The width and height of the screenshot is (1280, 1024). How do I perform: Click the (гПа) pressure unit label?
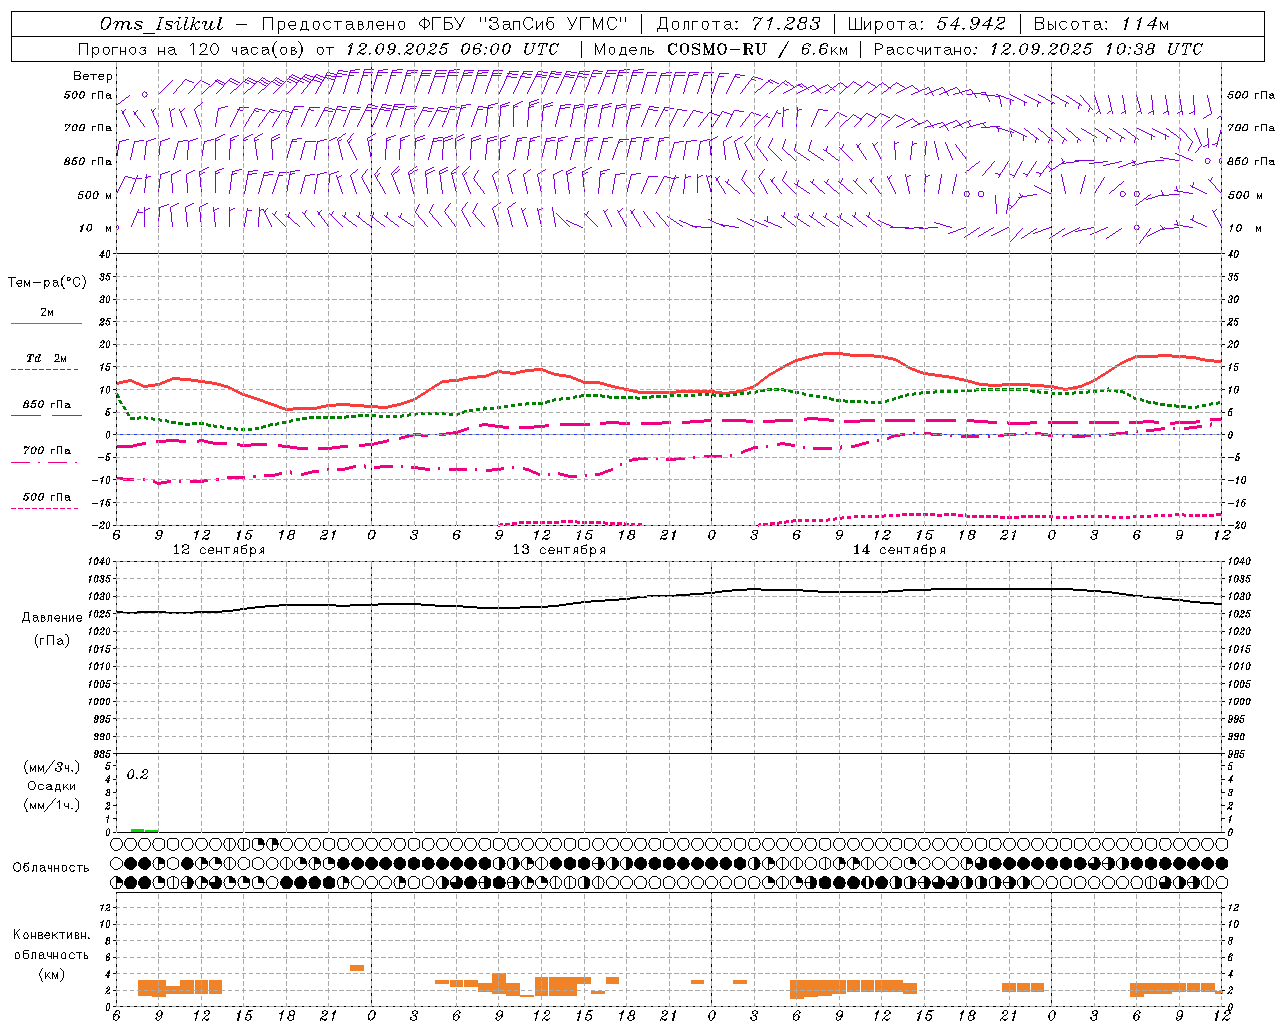[x=52, y=640]
